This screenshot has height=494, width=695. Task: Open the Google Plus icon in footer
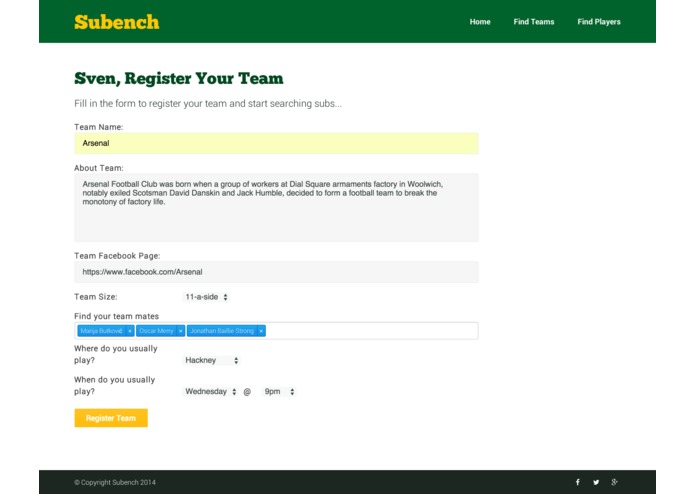pyautogui.click(x=614, y=482)
